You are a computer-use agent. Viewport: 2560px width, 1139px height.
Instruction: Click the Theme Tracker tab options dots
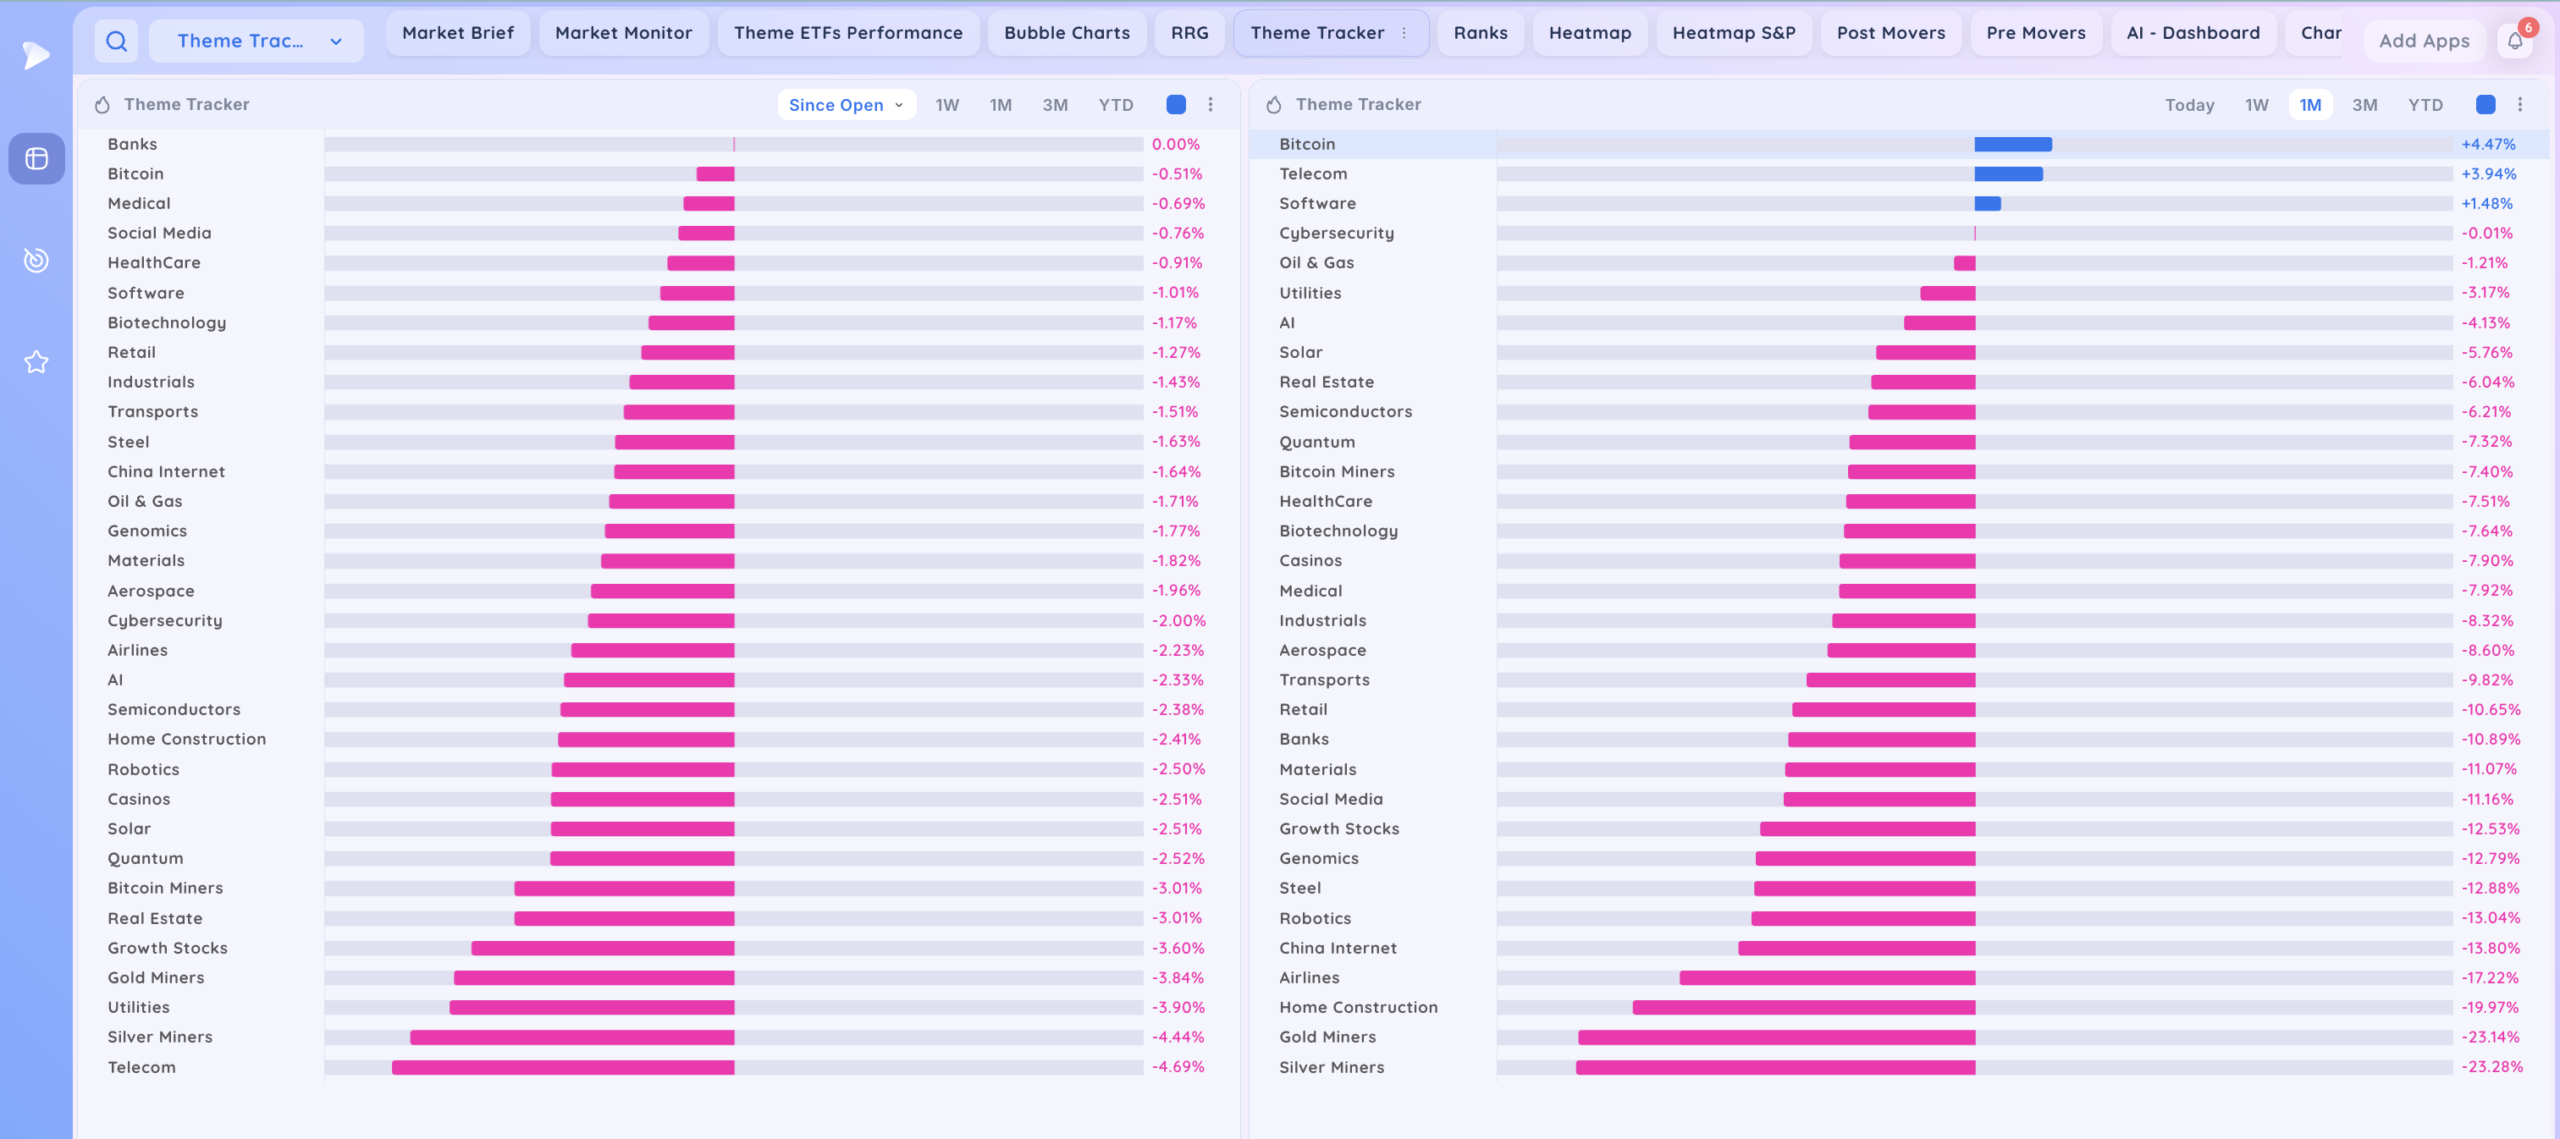click(1404, 33)
